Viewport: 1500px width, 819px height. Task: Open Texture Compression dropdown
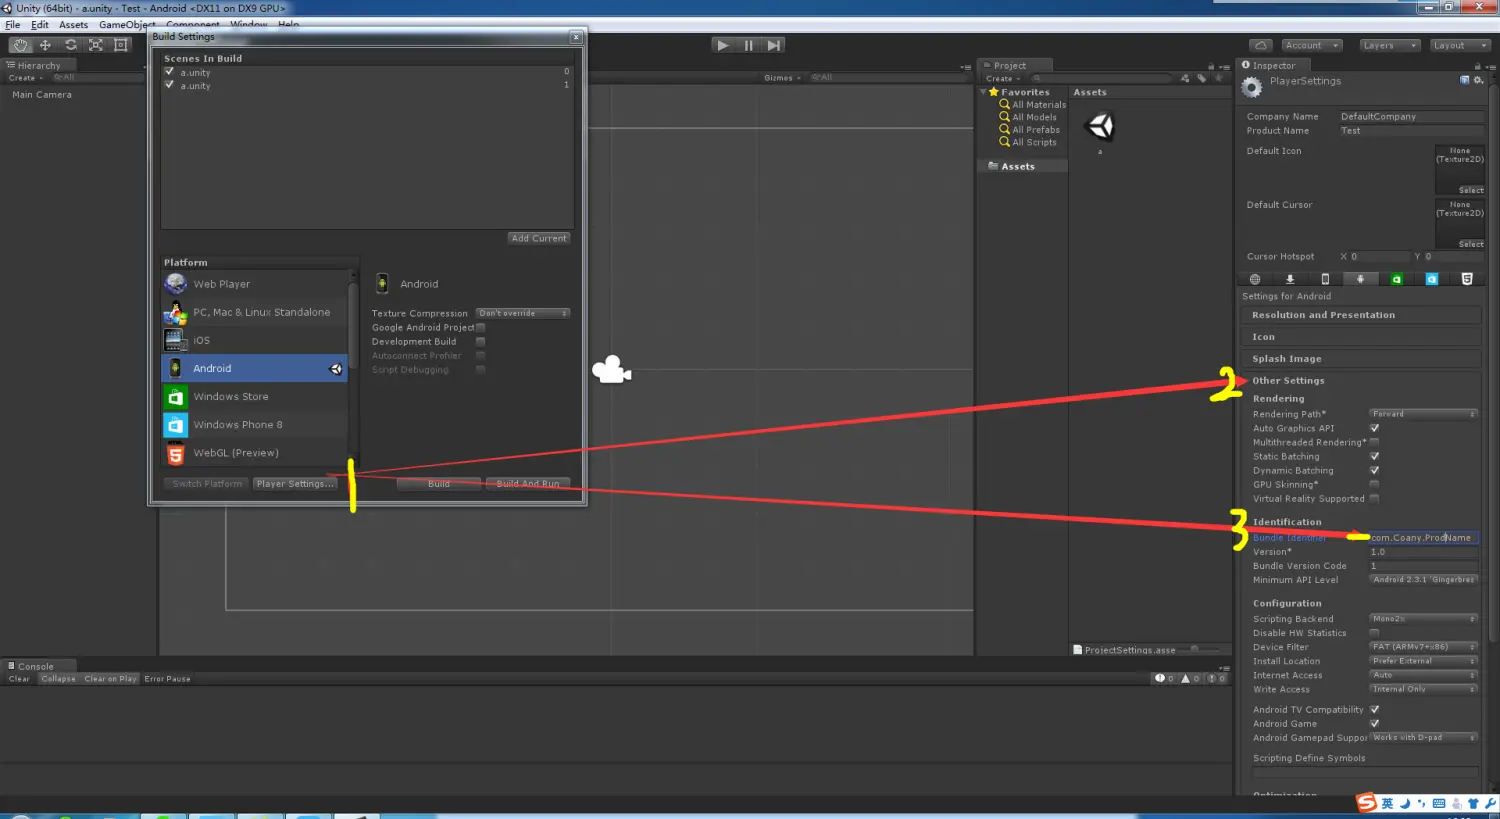523,313
